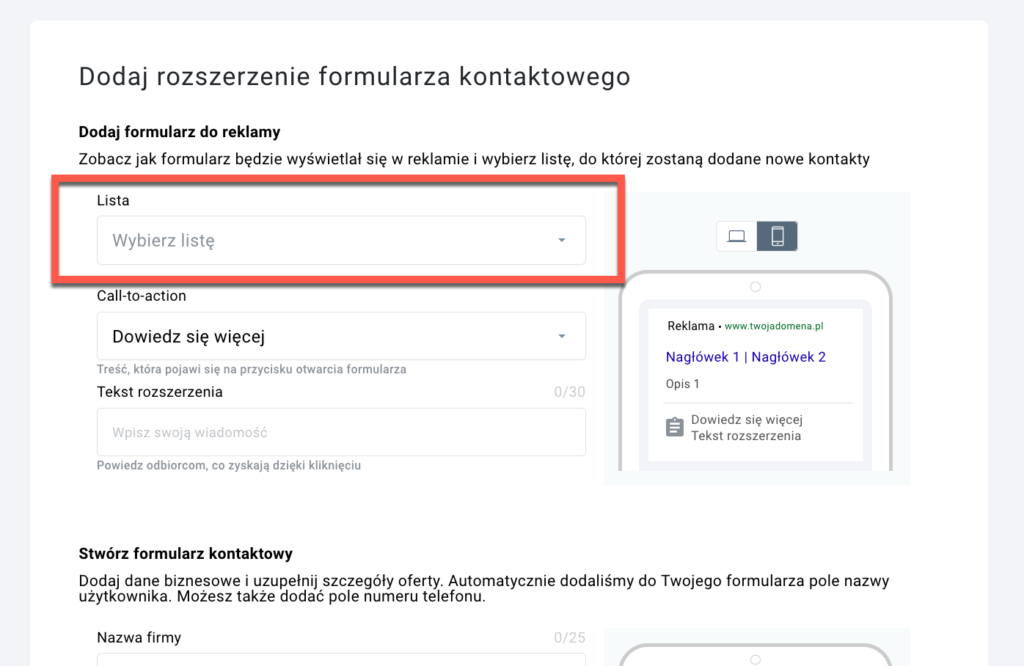Image resolution: width=1024 pixels, height=666 pixels.
Task: Click the www.twojadomena.pl URL in preview
Action: (774, 326)
